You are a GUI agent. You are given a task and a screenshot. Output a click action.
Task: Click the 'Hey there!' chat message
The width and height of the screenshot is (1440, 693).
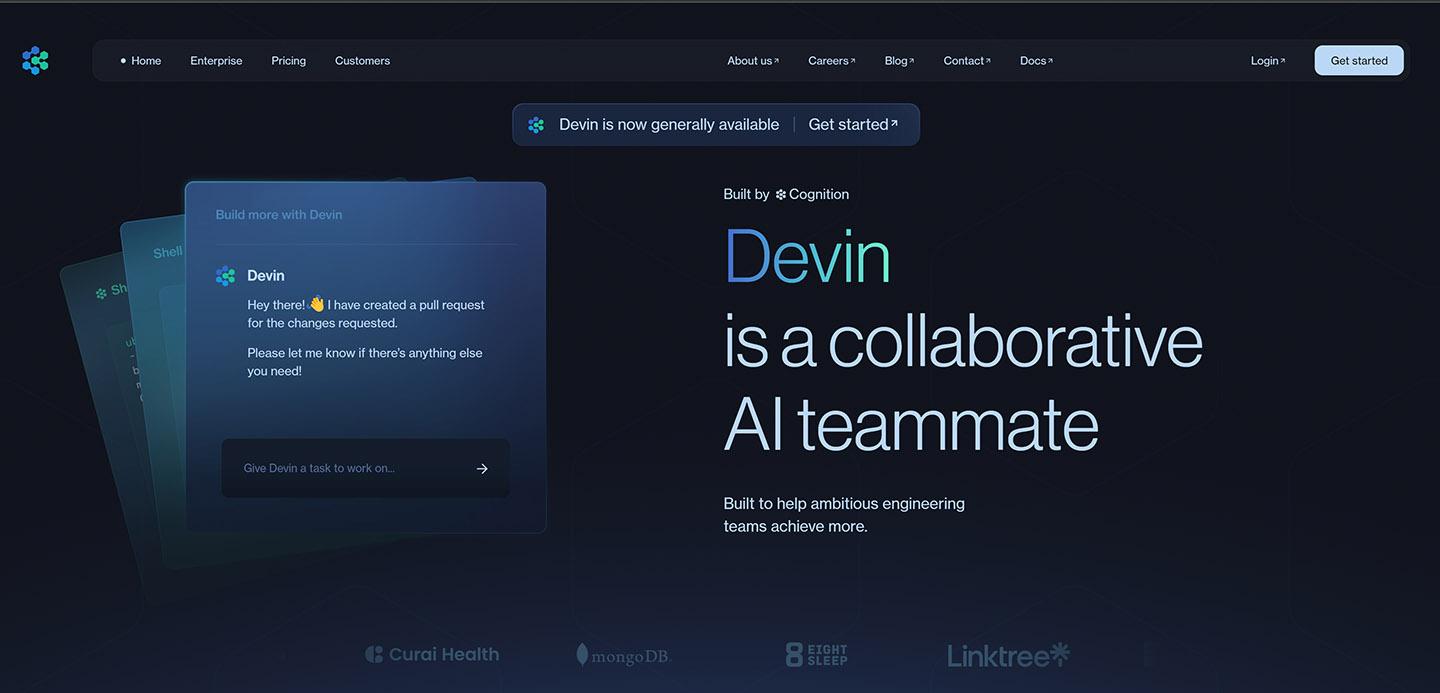coord(366,313)
